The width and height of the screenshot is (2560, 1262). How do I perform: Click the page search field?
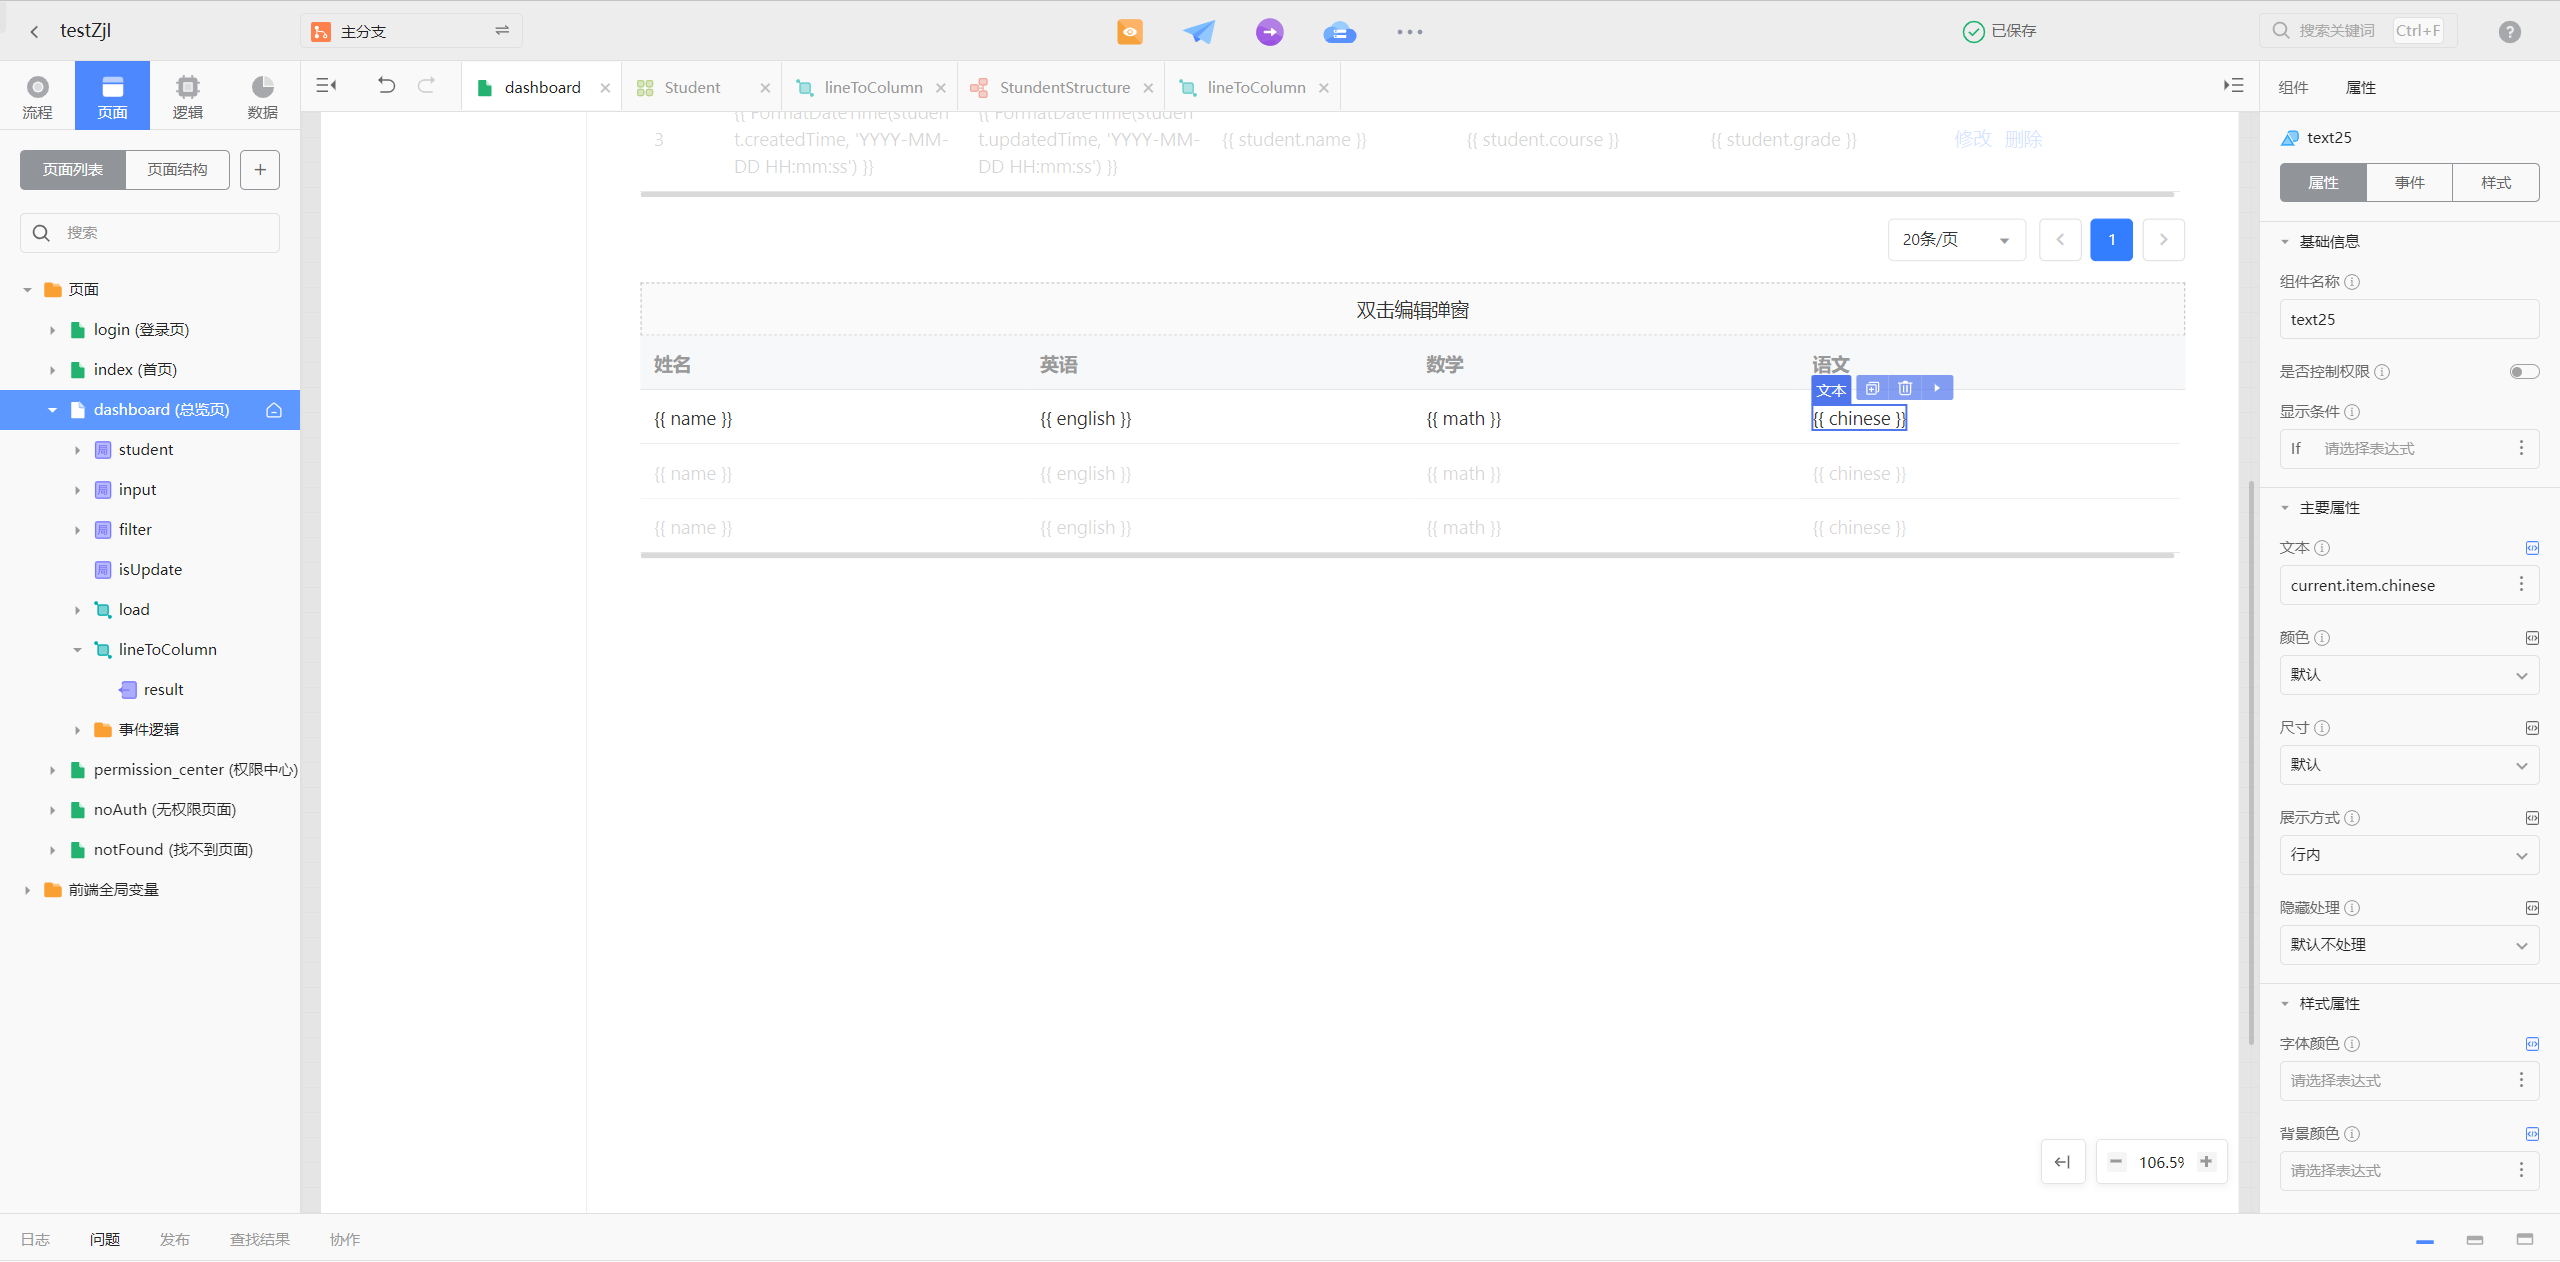click(150, 233)
